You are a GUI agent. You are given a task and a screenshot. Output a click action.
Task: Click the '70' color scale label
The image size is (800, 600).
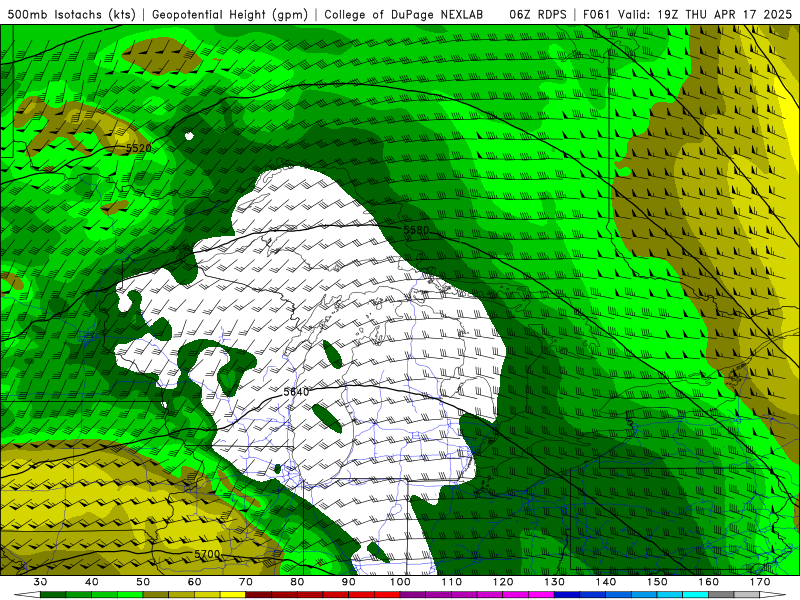tap(246, 582)
